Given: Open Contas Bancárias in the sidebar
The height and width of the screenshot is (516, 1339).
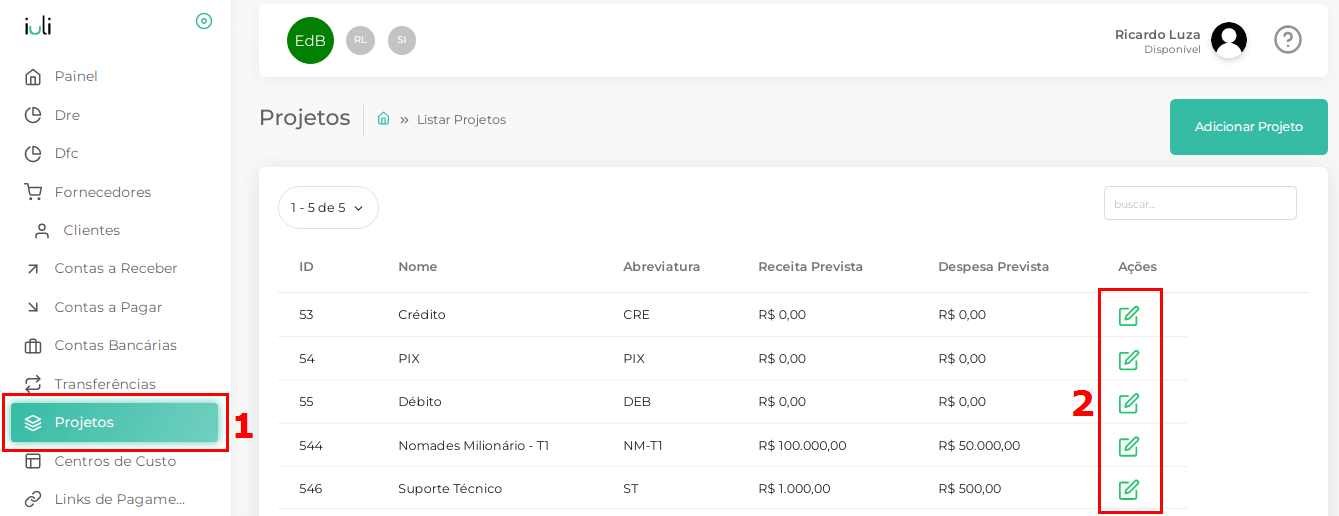Looking at the screenshot, I should [x=115, y=346].
